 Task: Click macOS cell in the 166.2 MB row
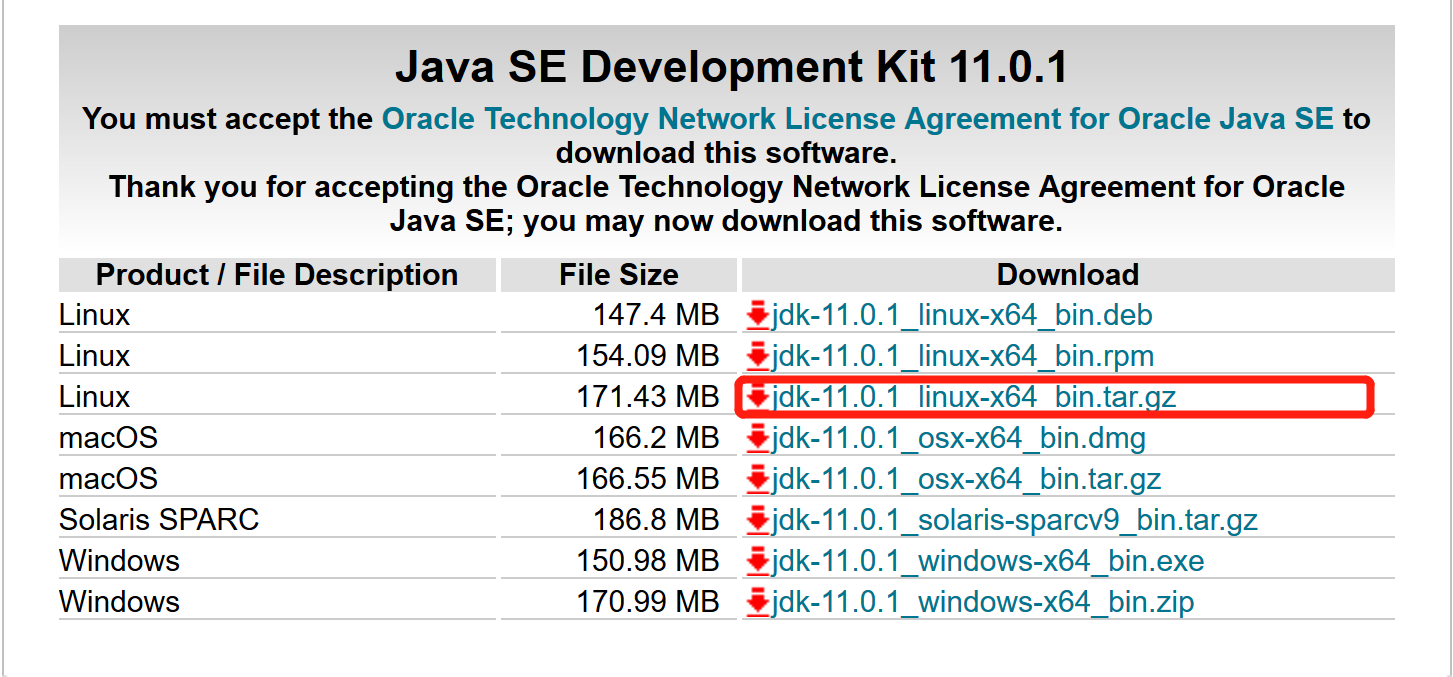pos(277,439)
